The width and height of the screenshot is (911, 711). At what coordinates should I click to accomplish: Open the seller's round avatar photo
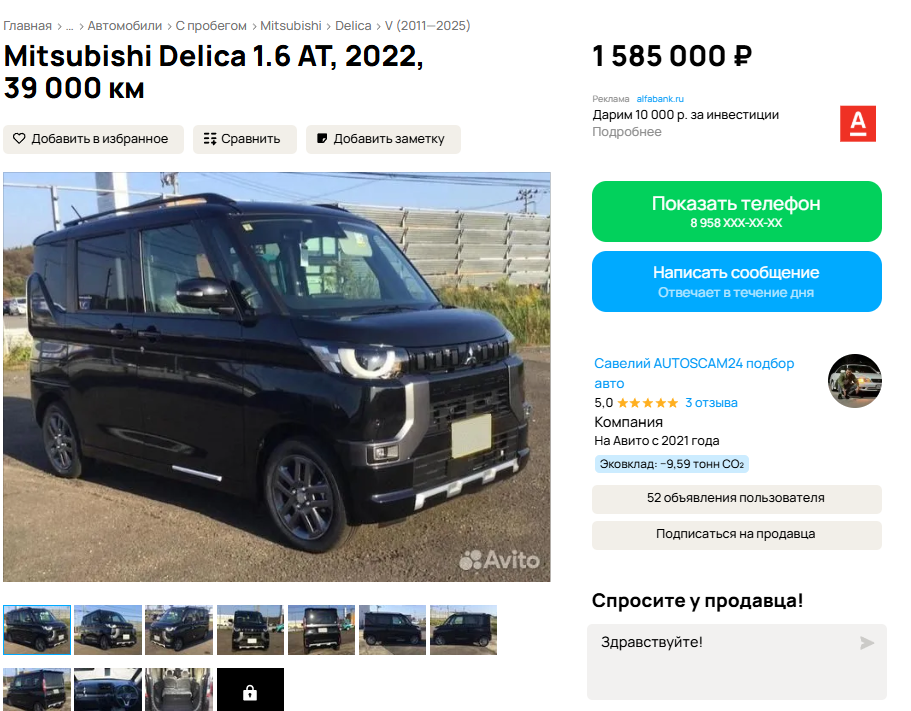[855, 381]
